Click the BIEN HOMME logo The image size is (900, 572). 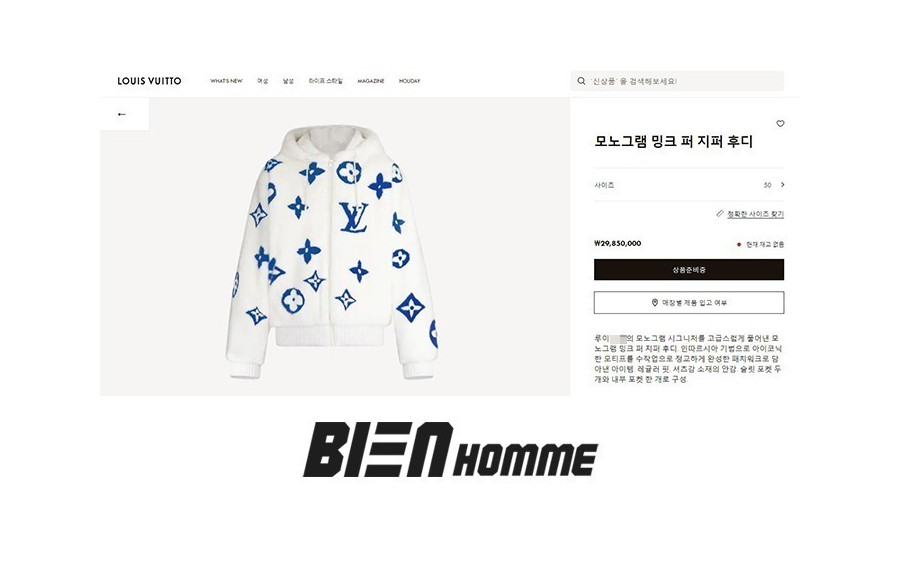(x=451, y=449)
